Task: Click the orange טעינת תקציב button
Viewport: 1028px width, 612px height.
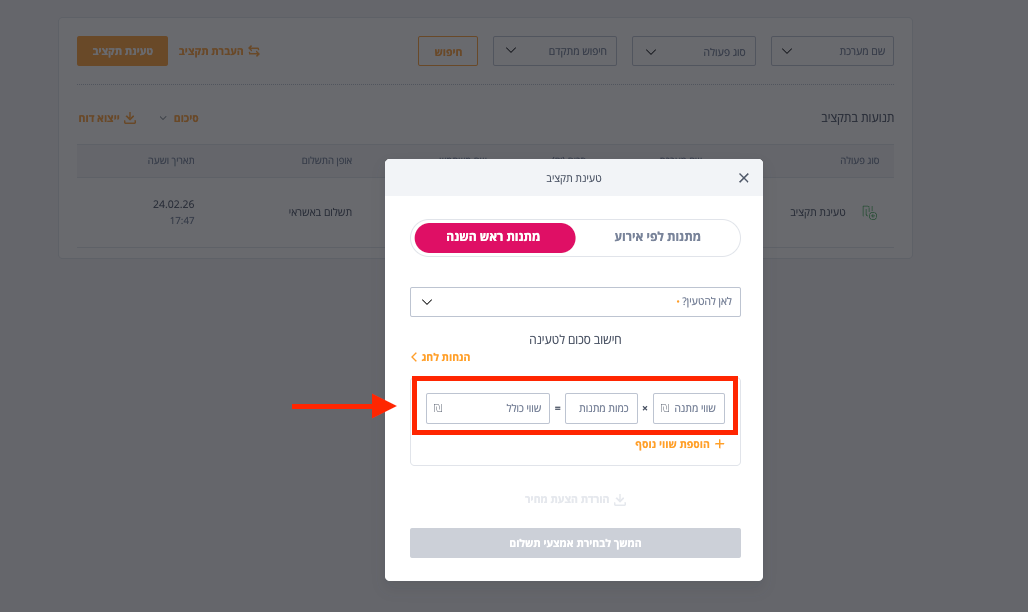Action: (x=122, y=51)
